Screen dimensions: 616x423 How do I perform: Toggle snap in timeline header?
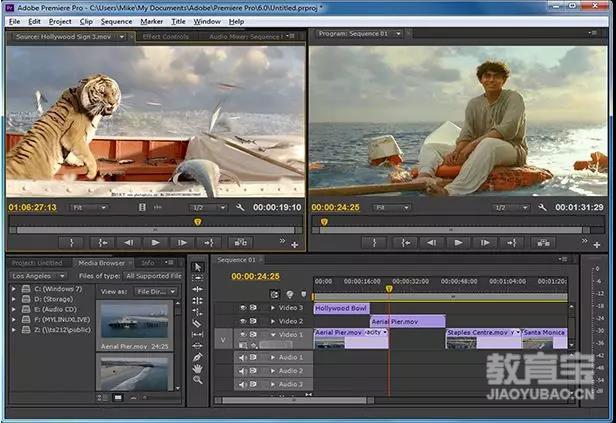point(275,294)
